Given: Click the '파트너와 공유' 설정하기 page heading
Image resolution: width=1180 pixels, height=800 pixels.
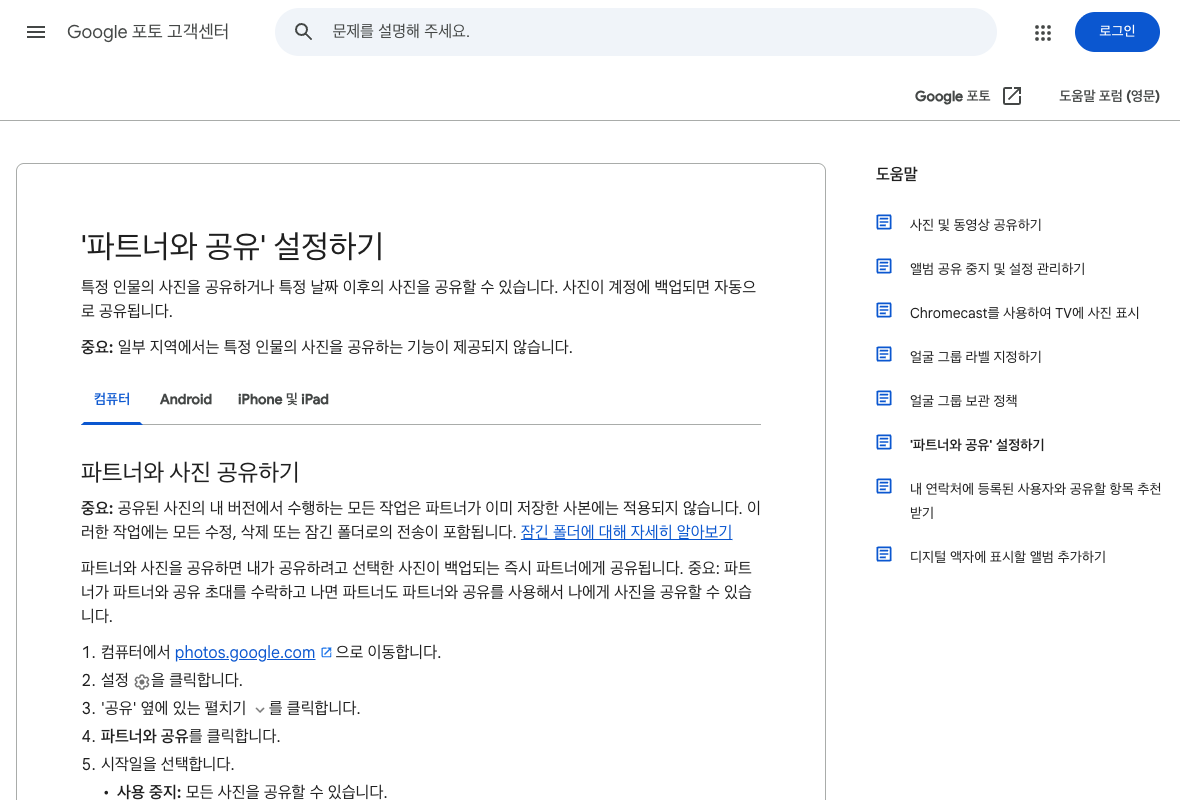Looking at the screenshot, I should 232,246.
